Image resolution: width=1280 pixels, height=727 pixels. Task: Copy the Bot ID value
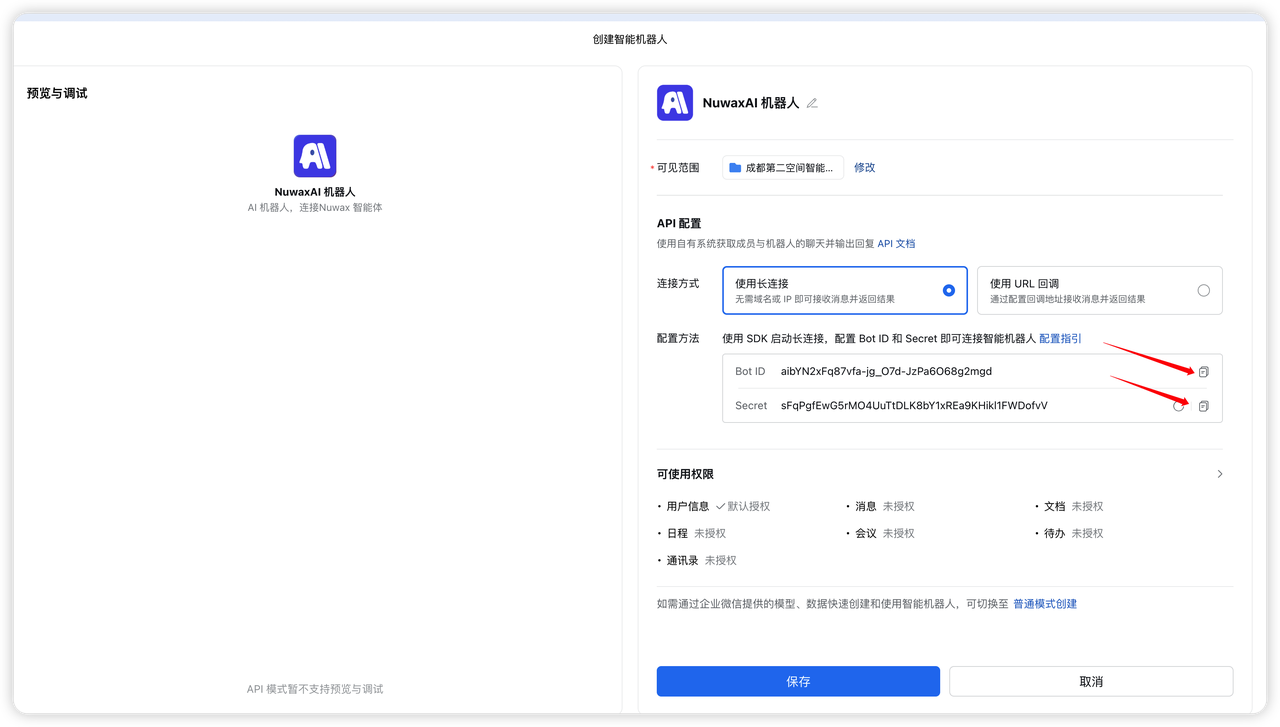pos(1204,372)
